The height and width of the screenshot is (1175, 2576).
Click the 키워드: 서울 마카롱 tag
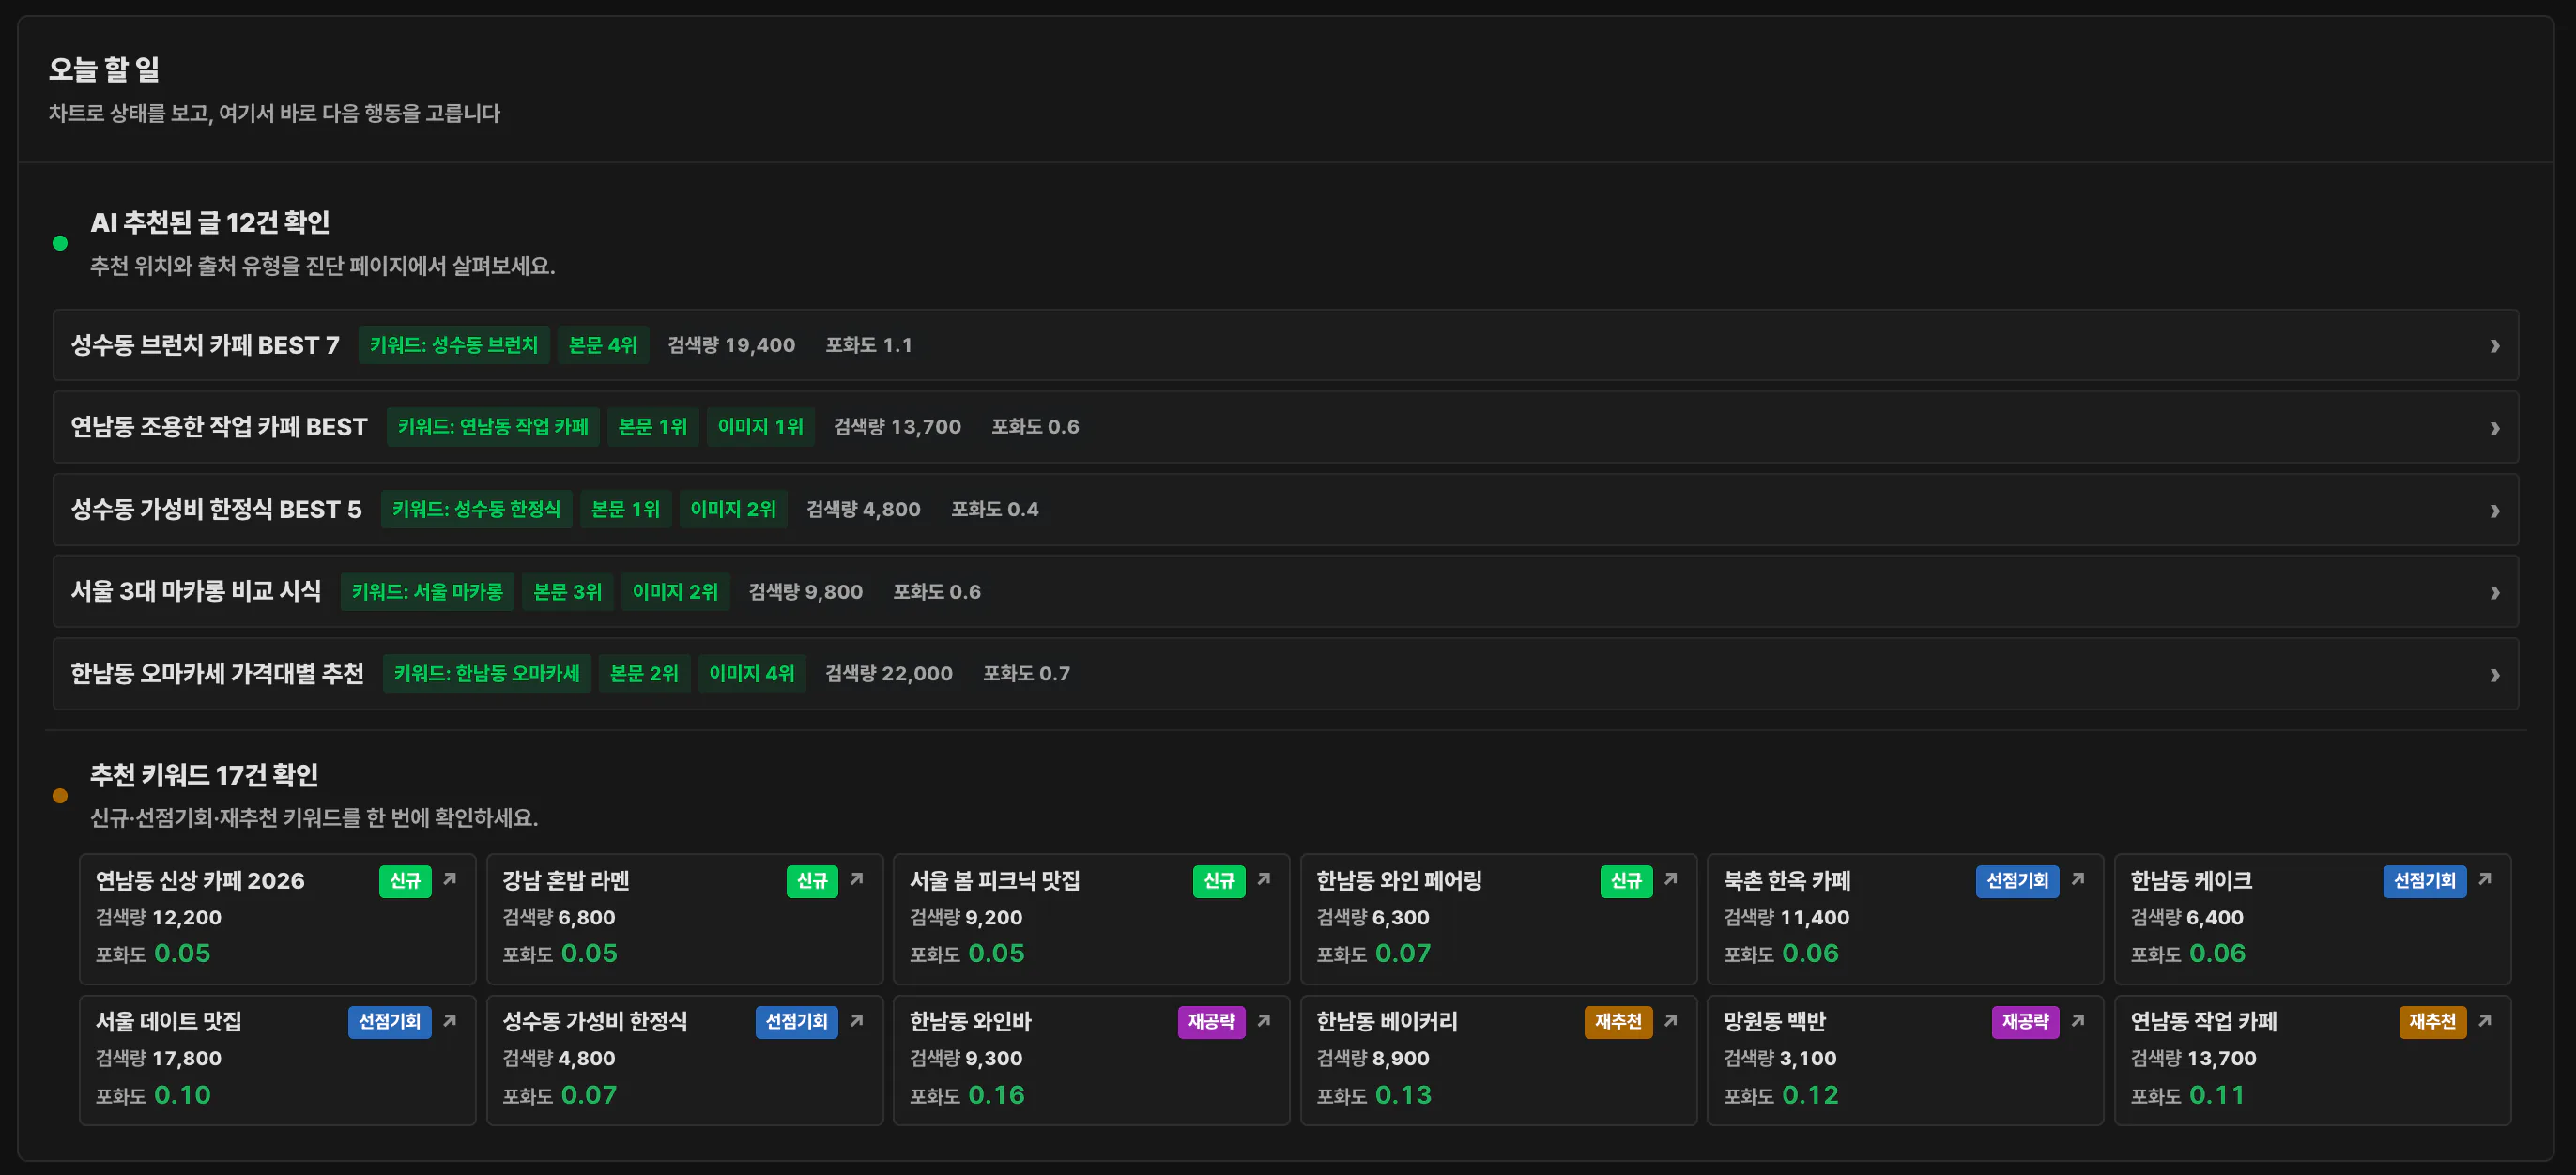click(428, 592)
